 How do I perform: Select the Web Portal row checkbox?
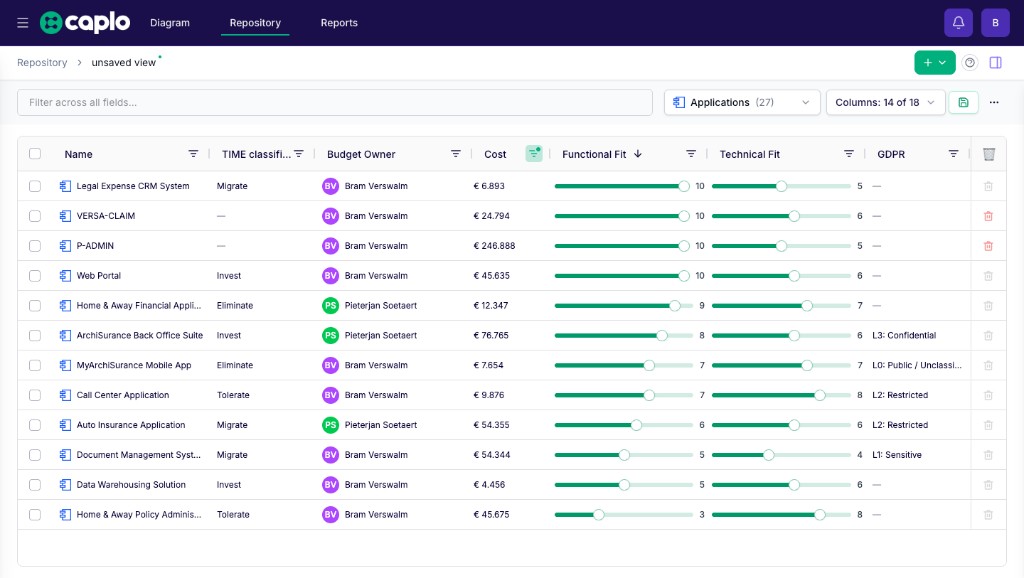(x=35, y=276)
